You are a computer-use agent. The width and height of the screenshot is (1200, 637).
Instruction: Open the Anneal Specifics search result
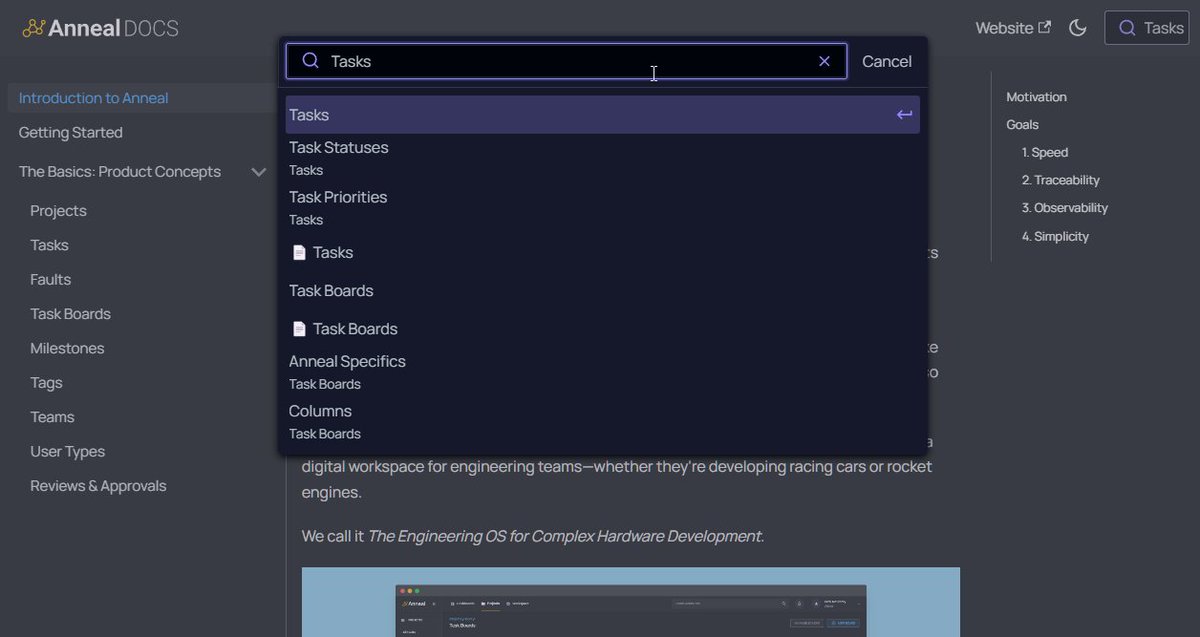602,372
